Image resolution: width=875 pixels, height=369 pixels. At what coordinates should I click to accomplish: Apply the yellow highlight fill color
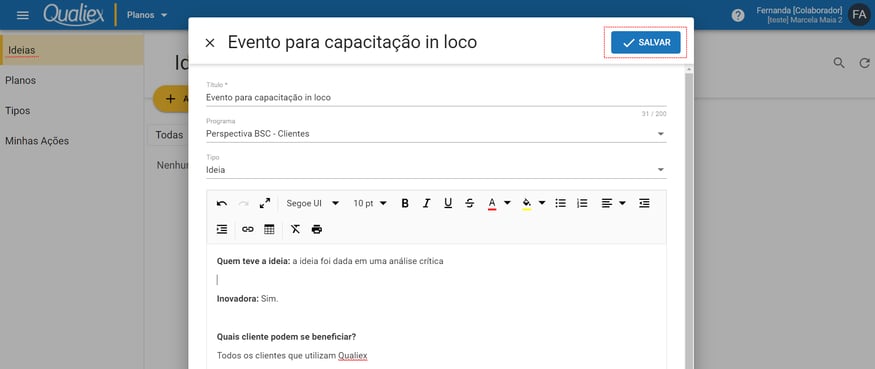pyautogui.click(x=526, y=203)
